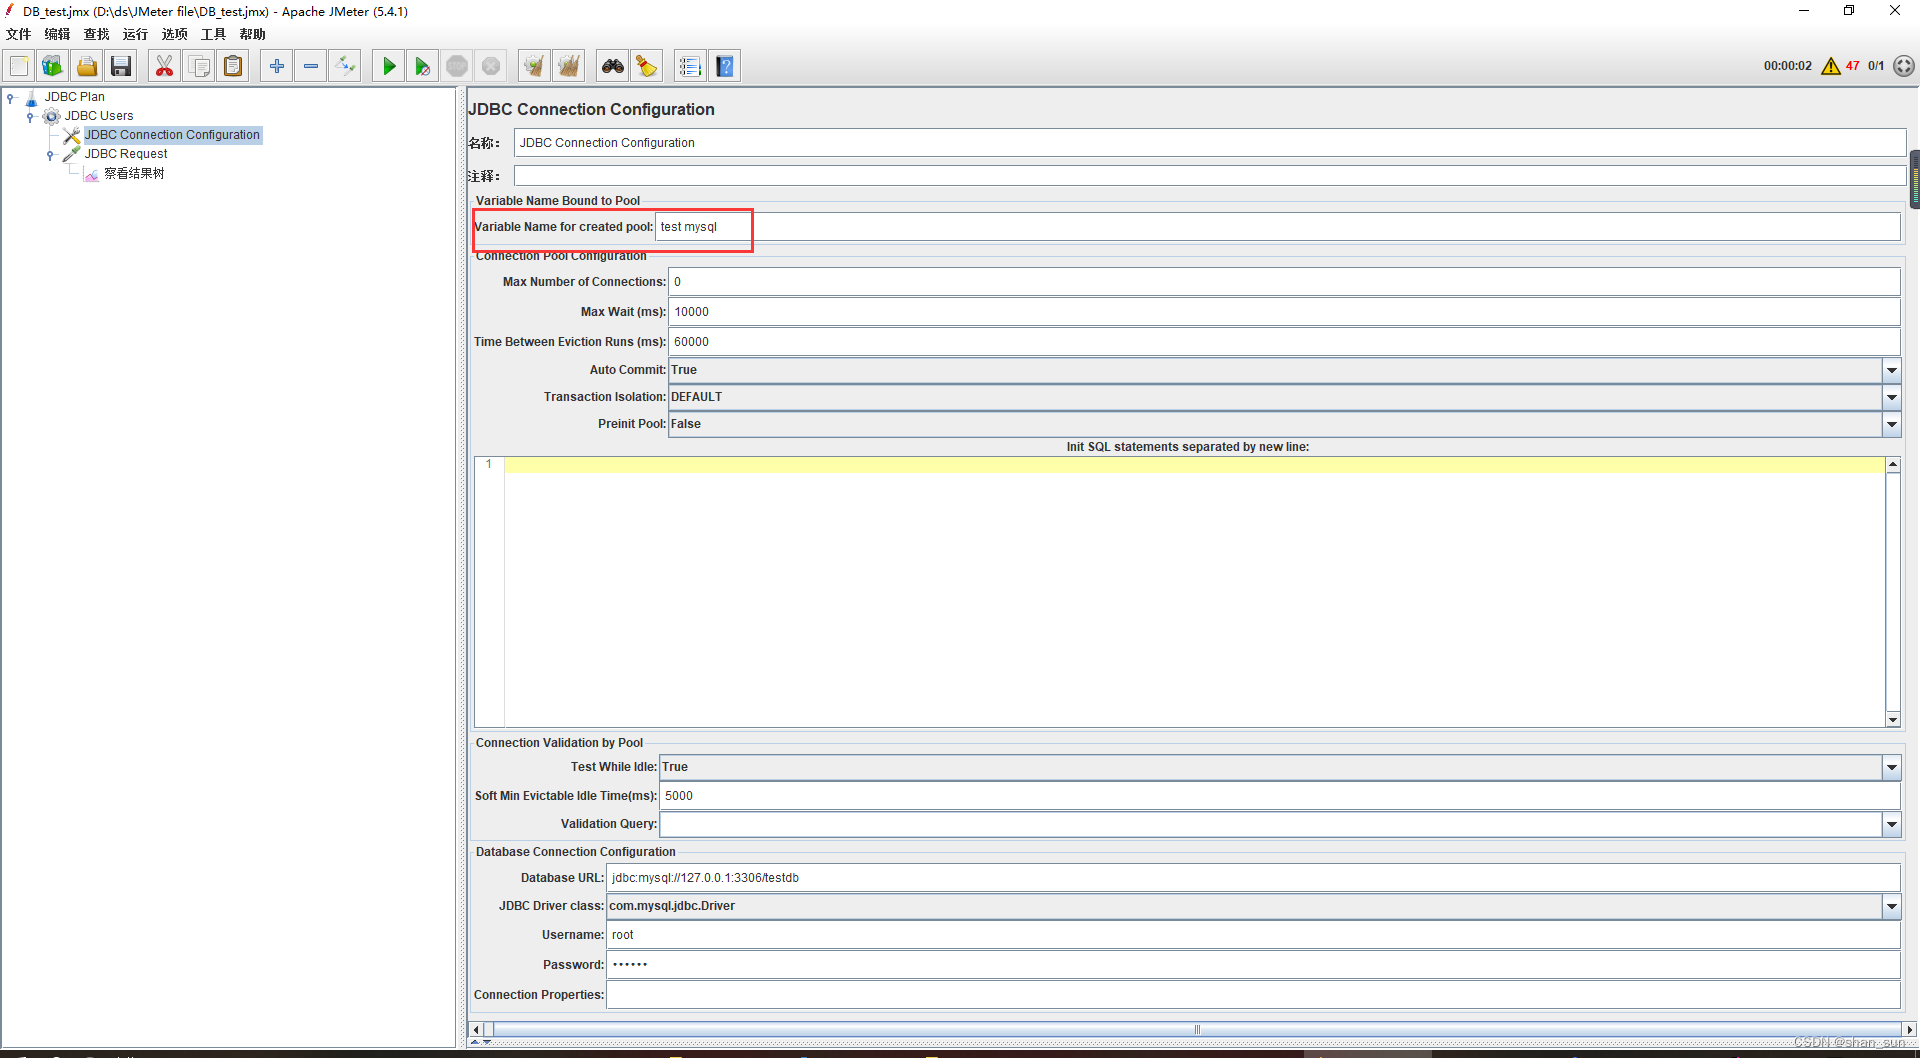Open the Auto Commit dropdown
The image size is (1920, 1058).
tap(1891, 370)
